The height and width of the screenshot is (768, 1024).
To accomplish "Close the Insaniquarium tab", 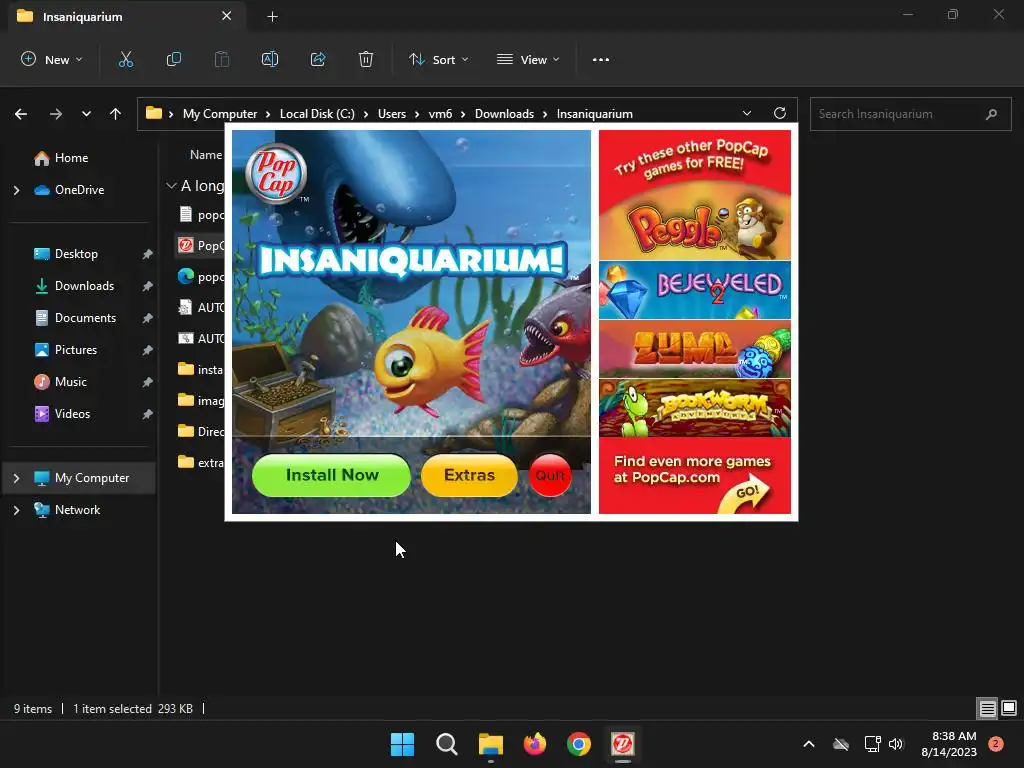I will [227, 16].
